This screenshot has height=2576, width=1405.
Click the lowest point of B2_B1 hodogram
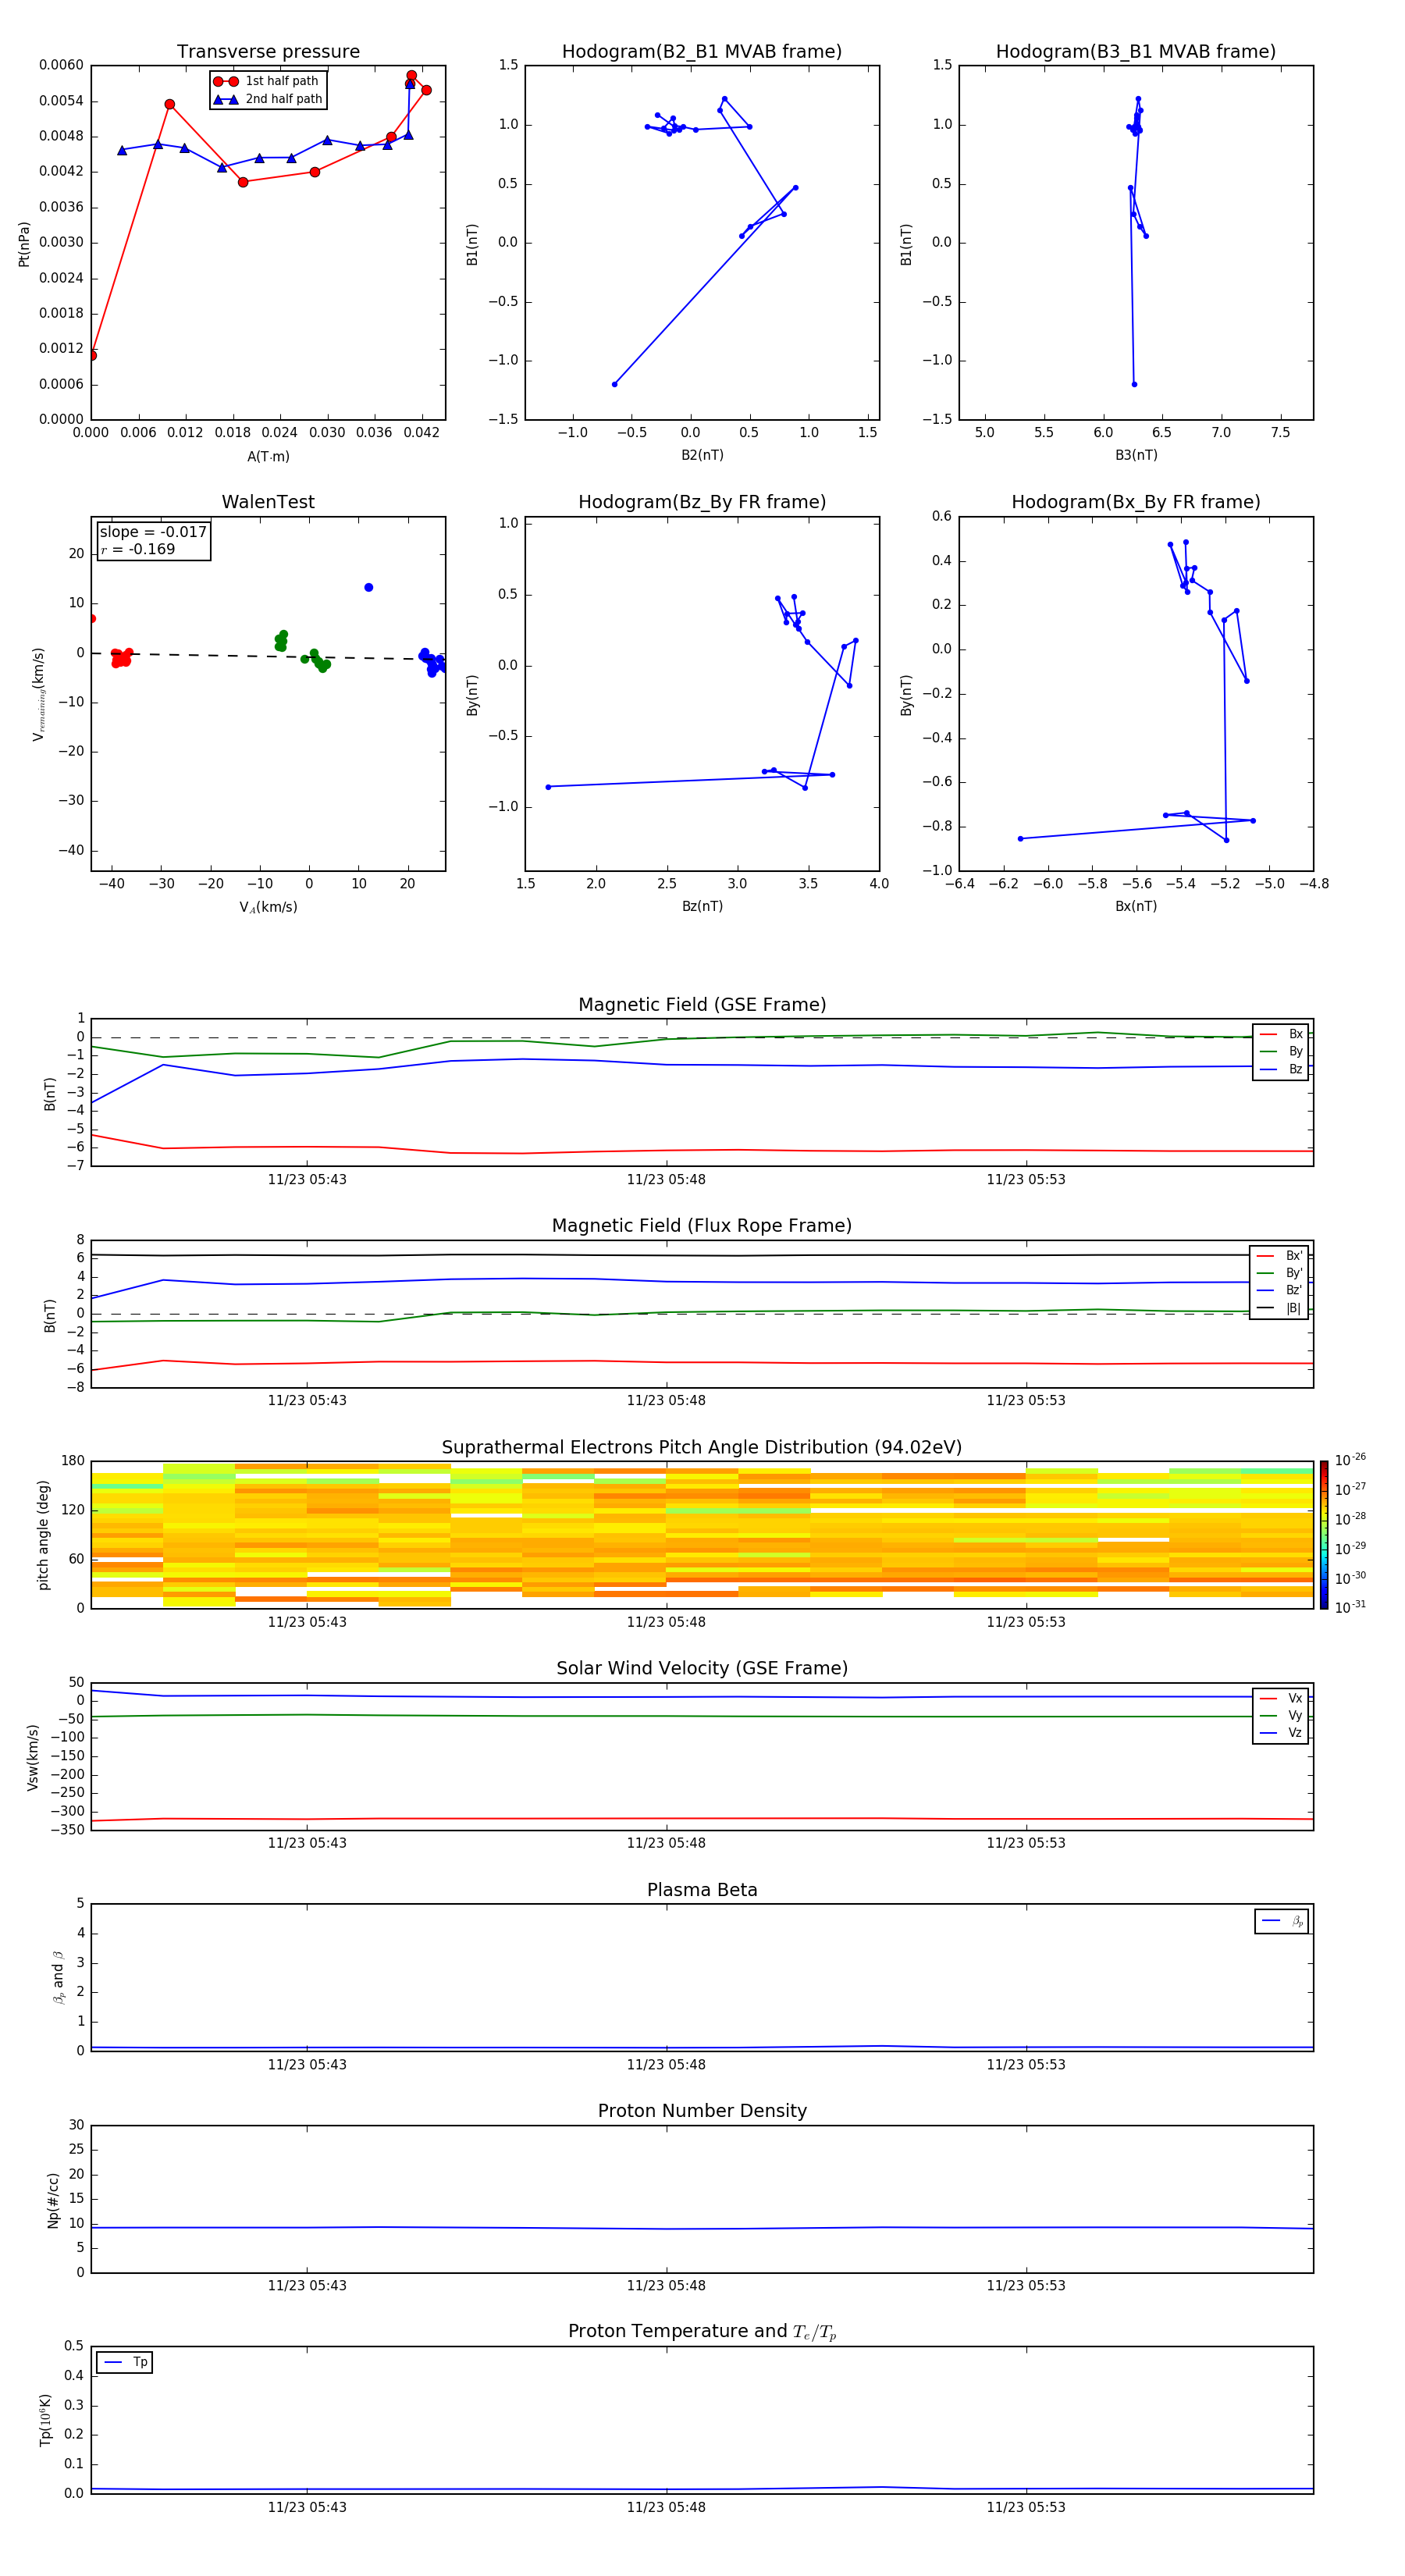pos(614,384)
